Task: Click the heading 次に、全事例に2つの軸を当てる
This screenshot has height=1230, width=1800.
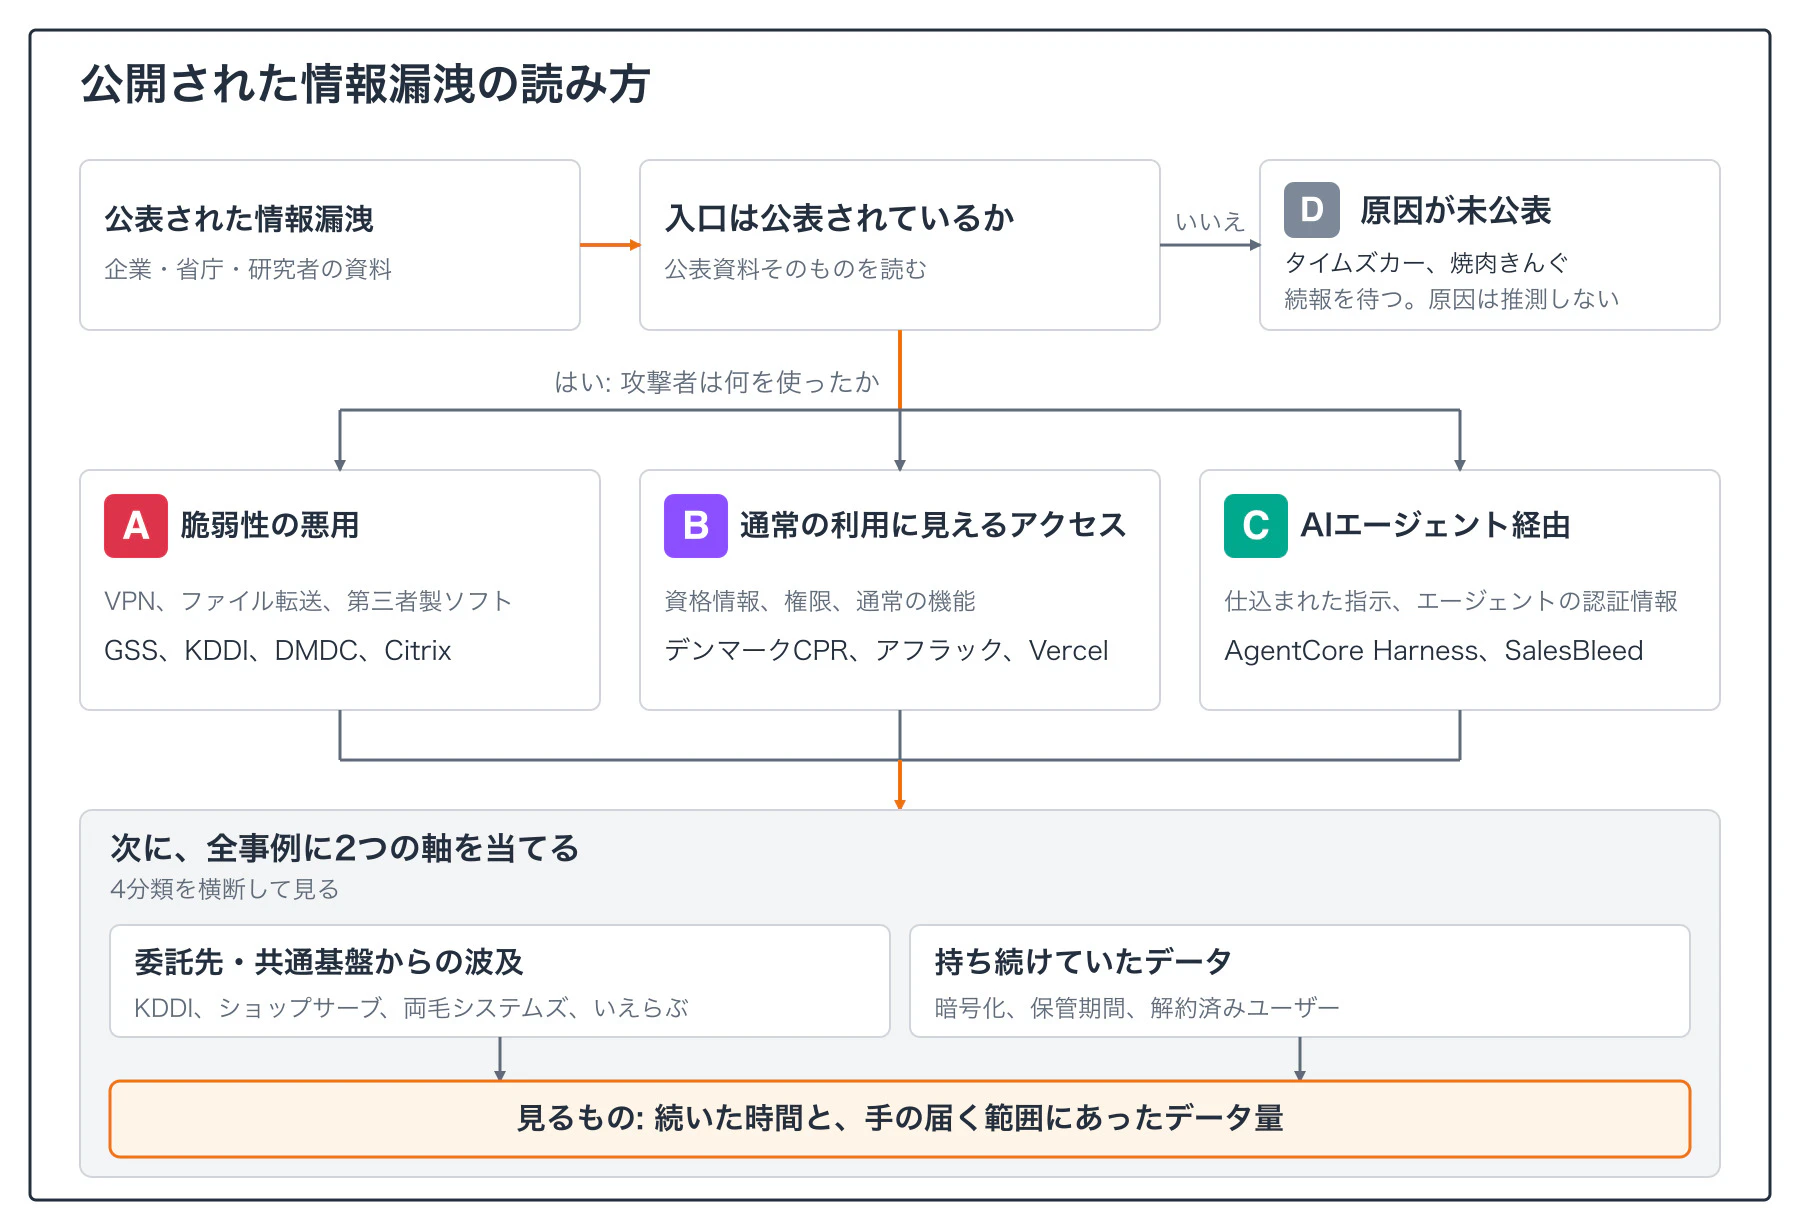Action: [345, 849]
